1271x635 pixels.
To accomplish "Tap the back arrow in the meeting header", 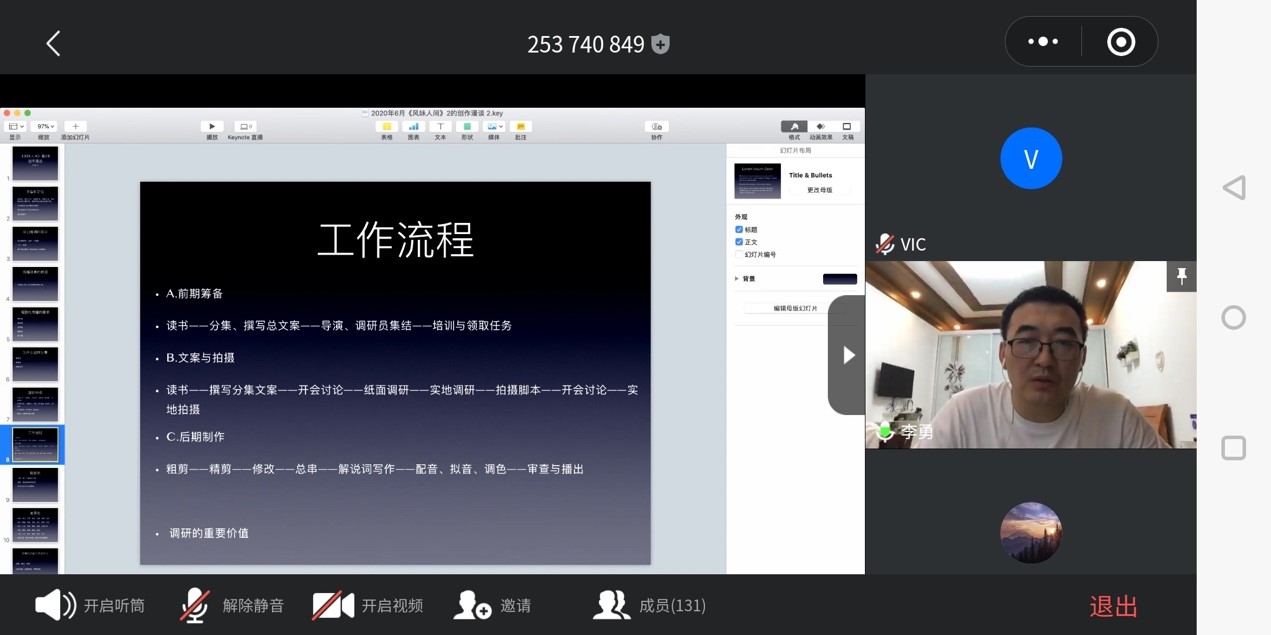I will click(x=53, y=43).
